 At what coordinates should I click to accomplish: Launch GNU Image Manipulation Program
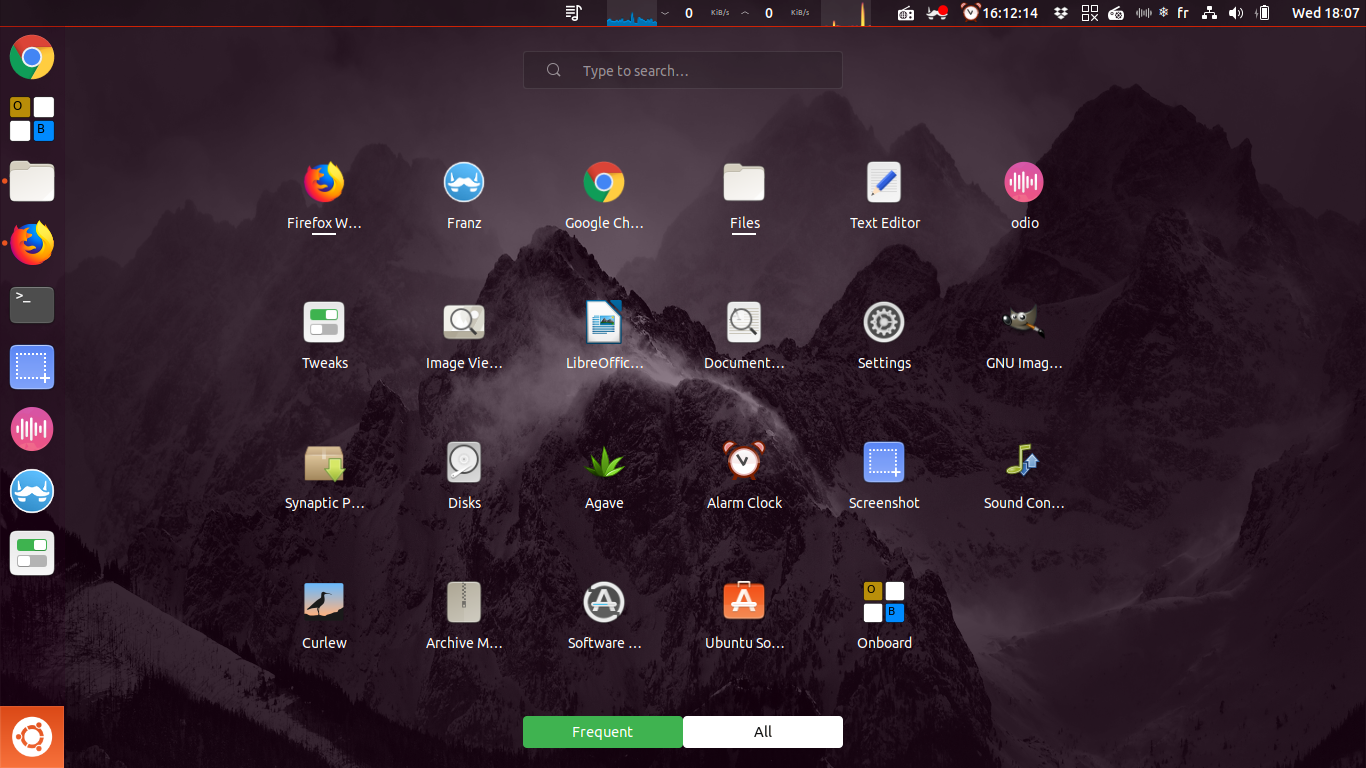click(x=1024, y=336)
